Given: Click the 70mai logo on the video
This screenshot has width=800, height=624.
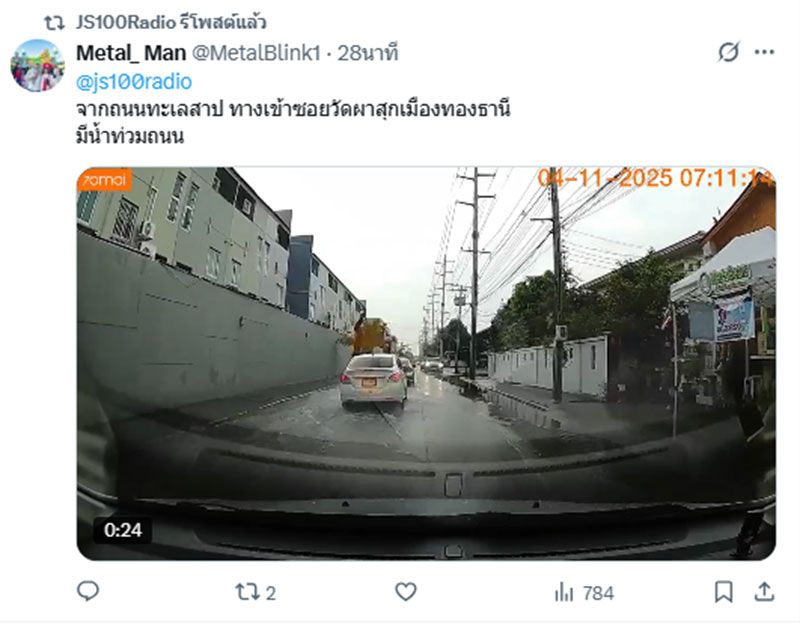Looking at the screenshot, I should click(104, 180).
